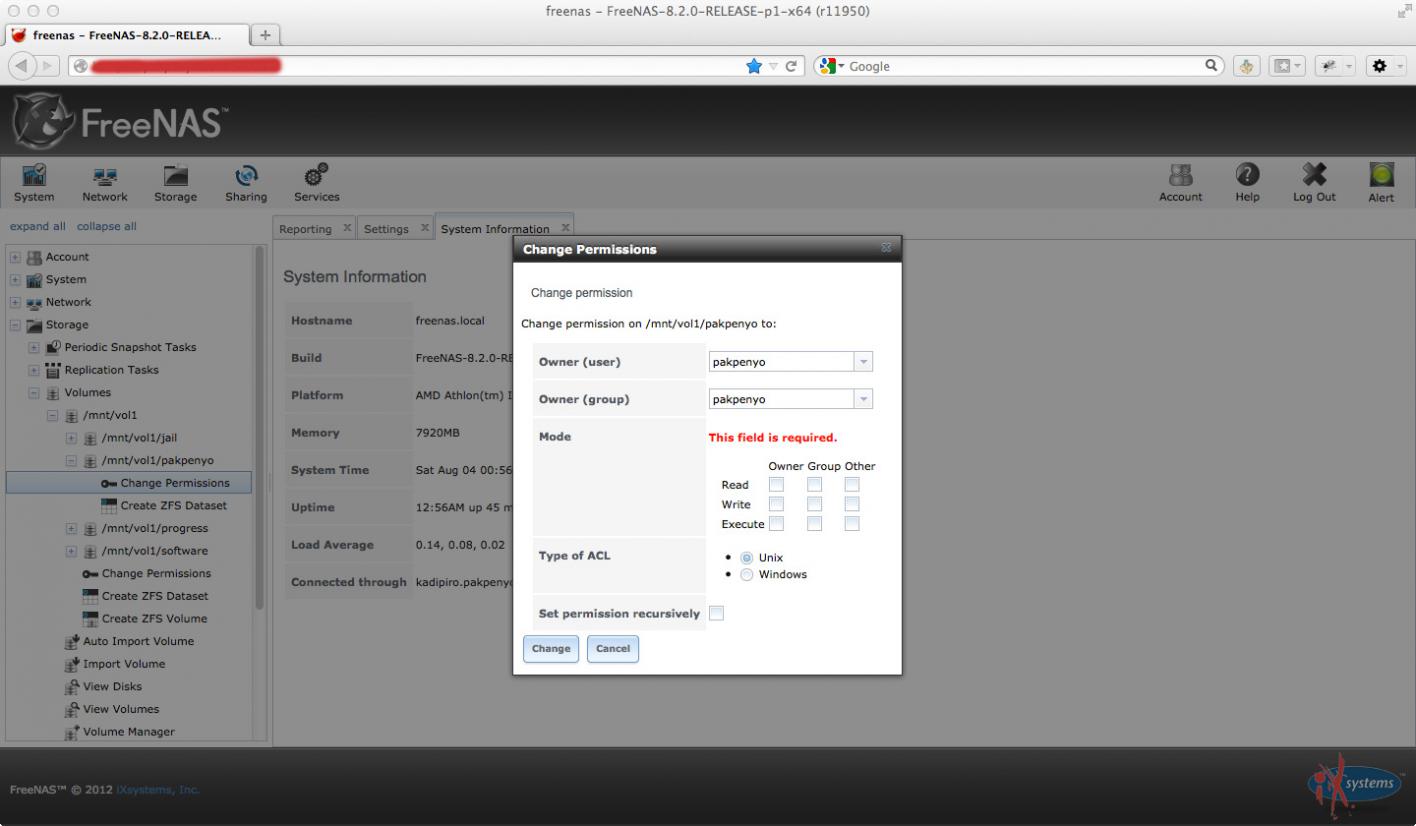Image resolution: width=1416 pixels, height=826 pixels.
Task: Select Change Permissions under /mnt/vol1/software
Action: 156,574
